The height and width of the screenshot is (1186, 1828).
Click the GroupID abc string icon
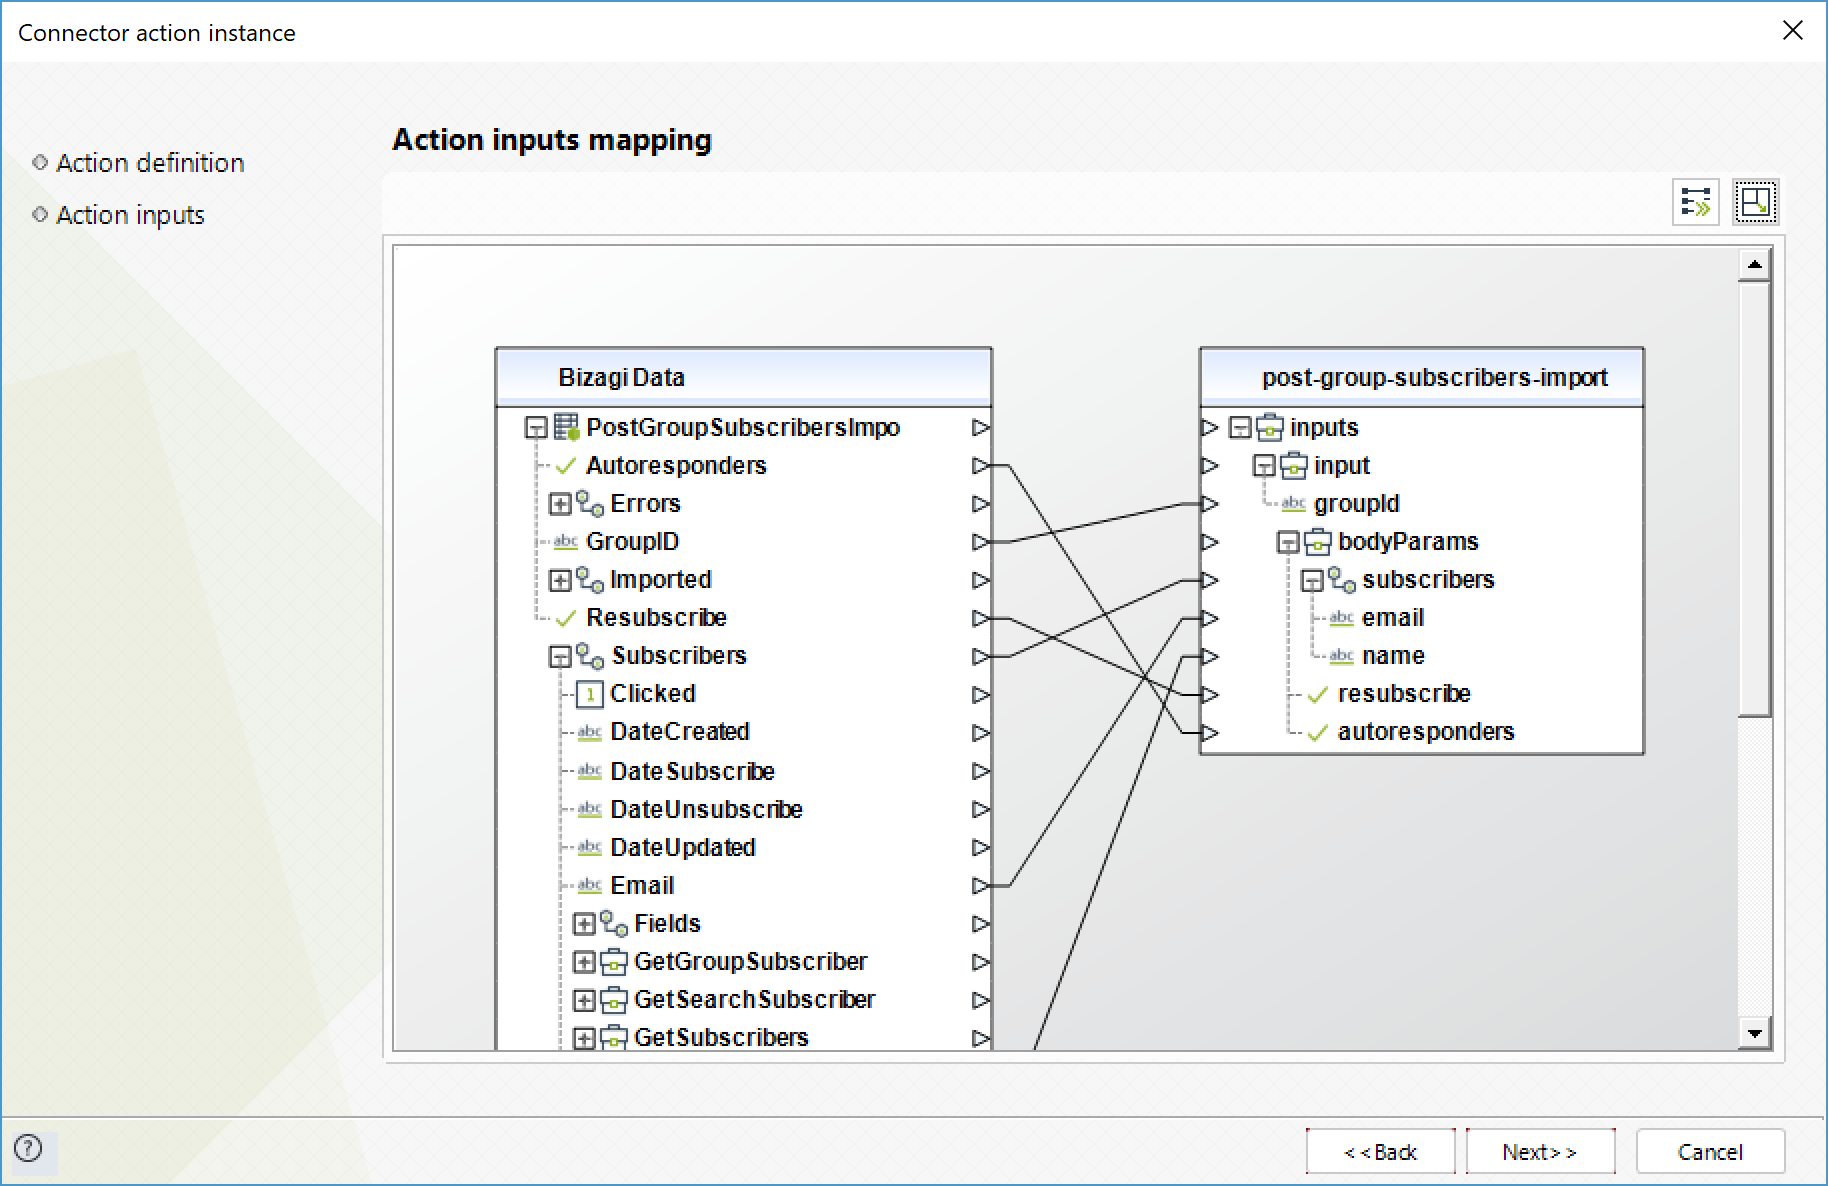[x=566, y=542]
